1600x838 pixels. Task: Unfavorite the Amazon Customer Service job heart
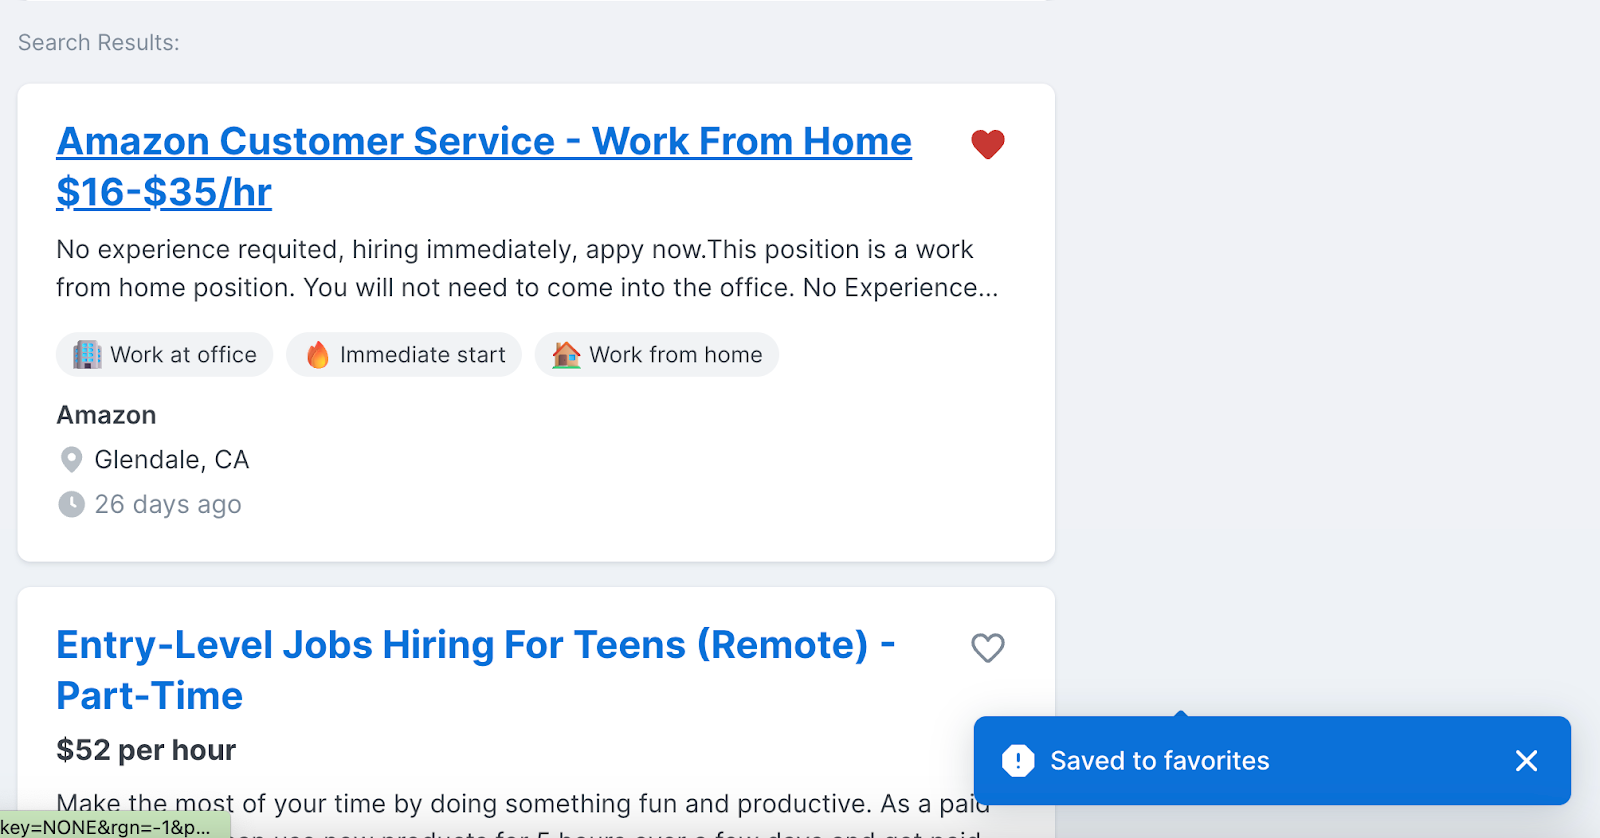987,145
